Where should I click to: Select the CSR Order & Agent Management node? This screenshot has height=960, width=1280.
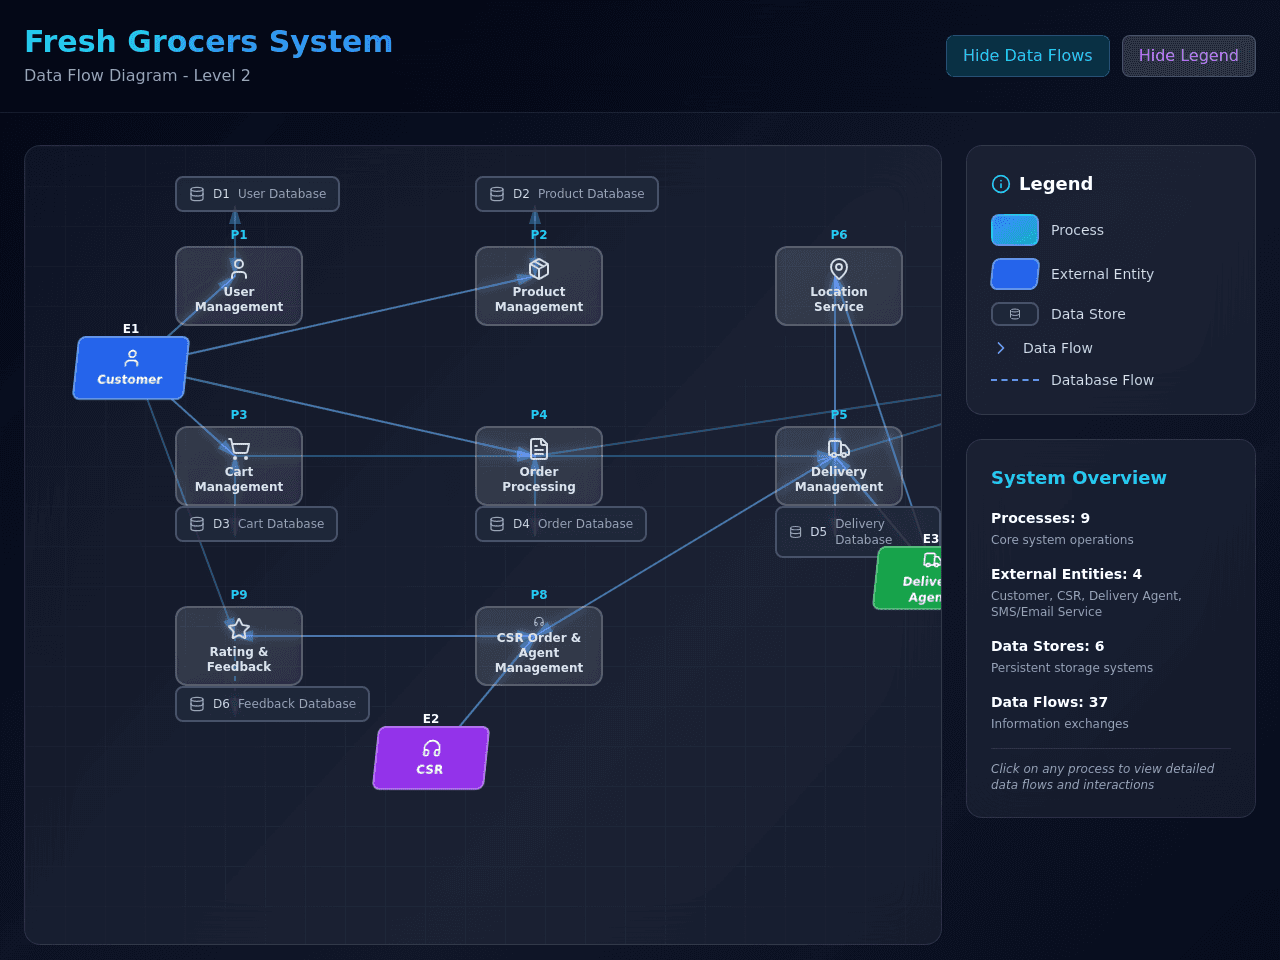click(x=539, y=646)
